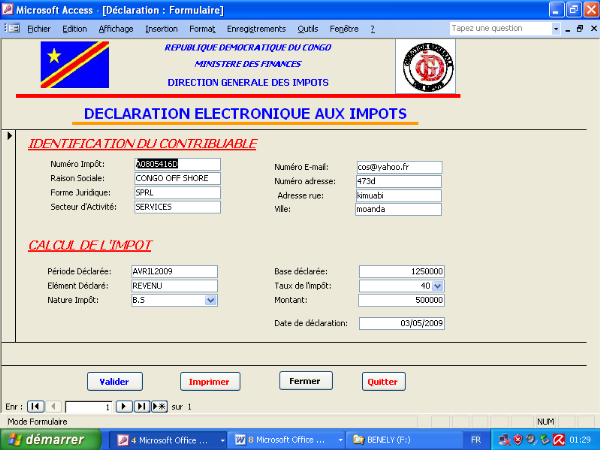Jump to the last record

pos(141,407)
